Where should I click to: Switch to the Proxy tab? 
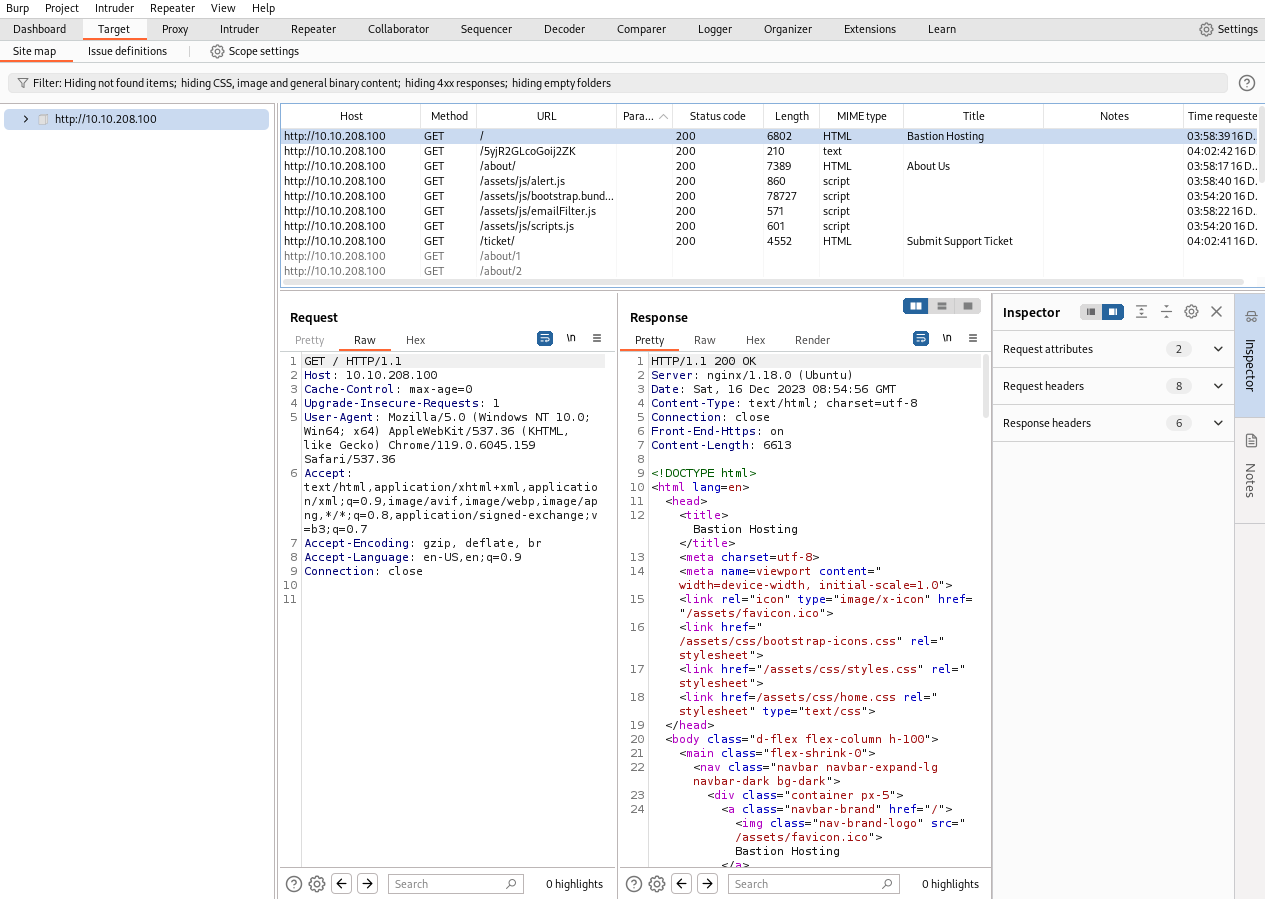(175, 29)
